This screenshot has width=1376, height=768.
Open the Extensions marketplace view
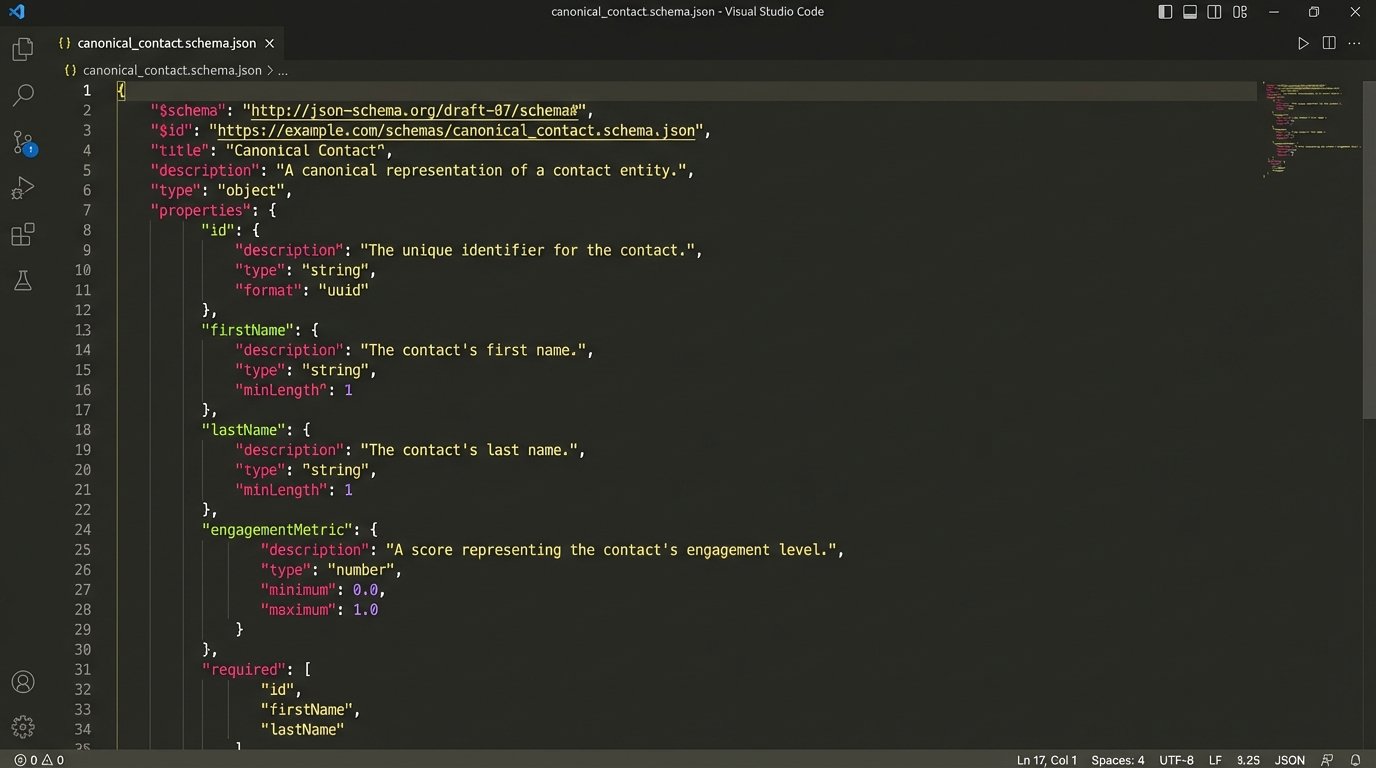tap(22, 235)
